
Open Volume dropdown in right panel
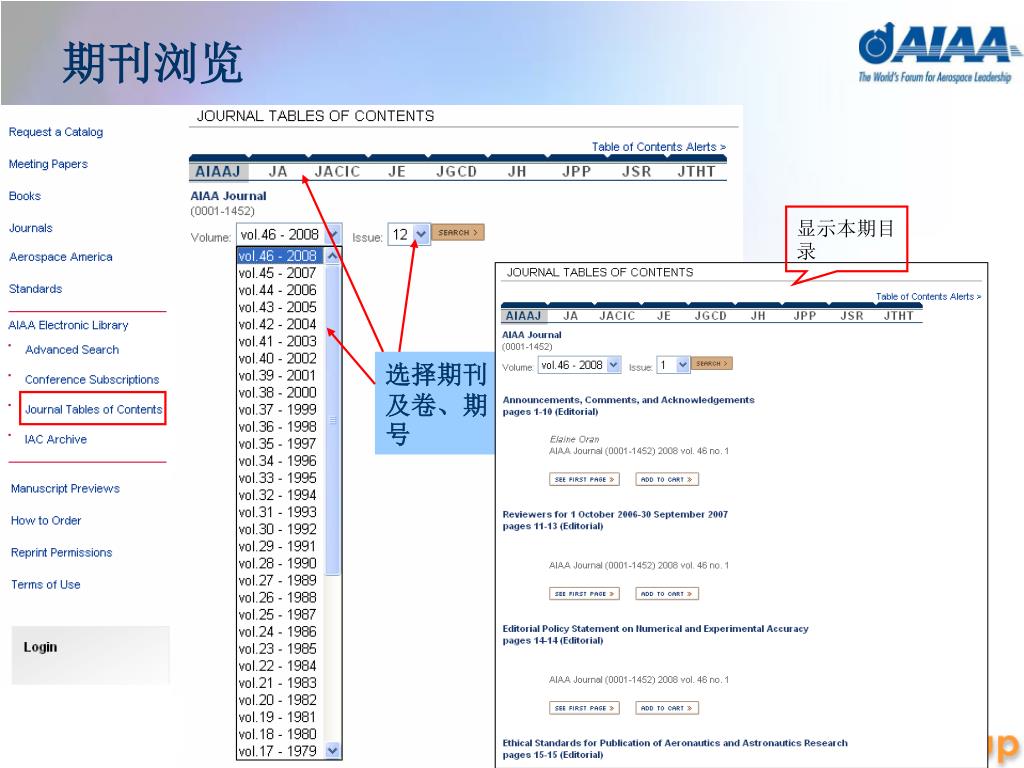click(579, 365)
